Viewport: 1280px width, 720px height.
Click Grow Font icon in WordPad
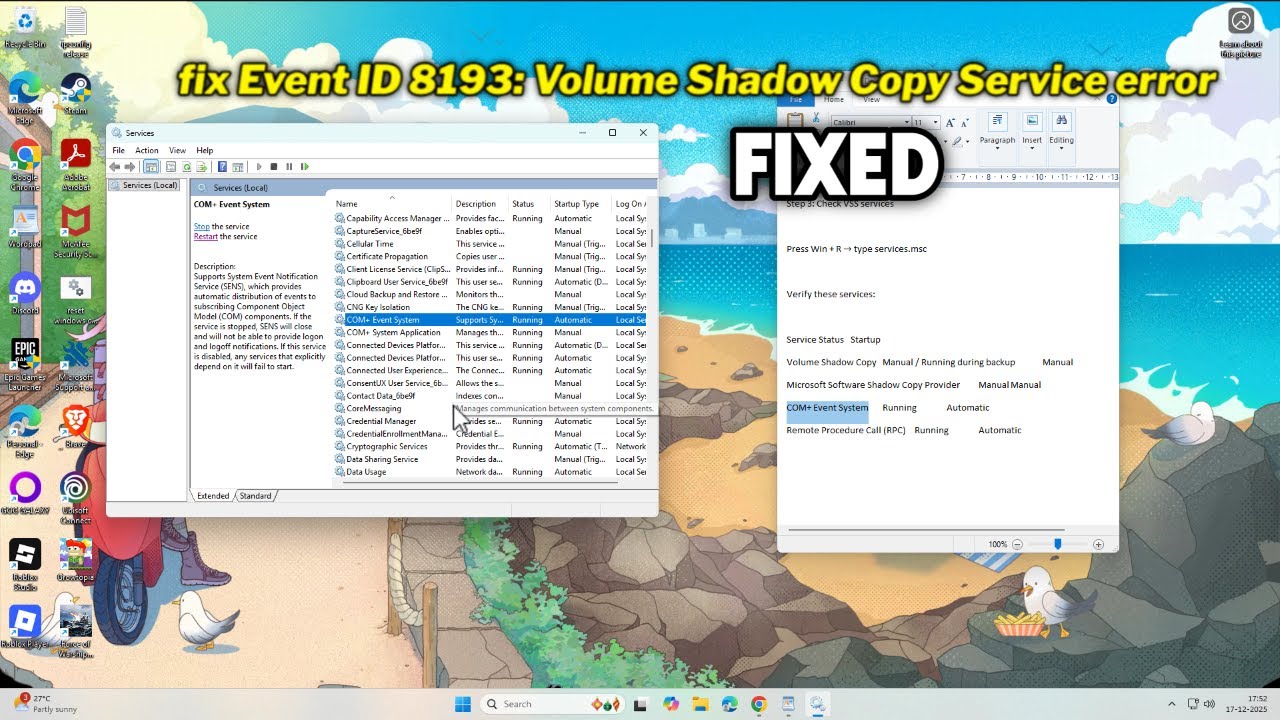click(x=950, y=123)
